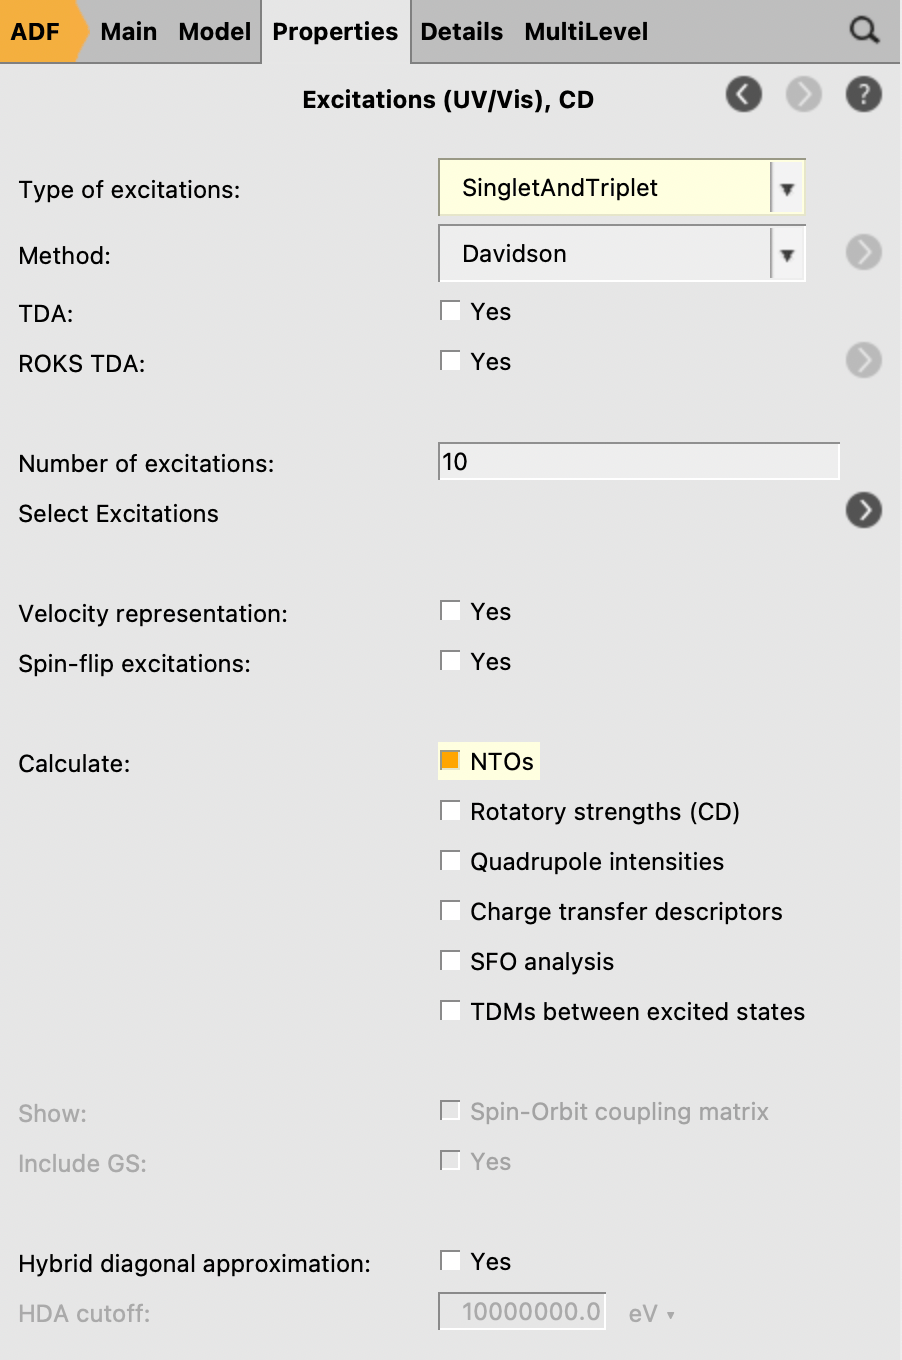
Task: Enable Rotatory strengths (CD) calculation
Action: point(450,811)
